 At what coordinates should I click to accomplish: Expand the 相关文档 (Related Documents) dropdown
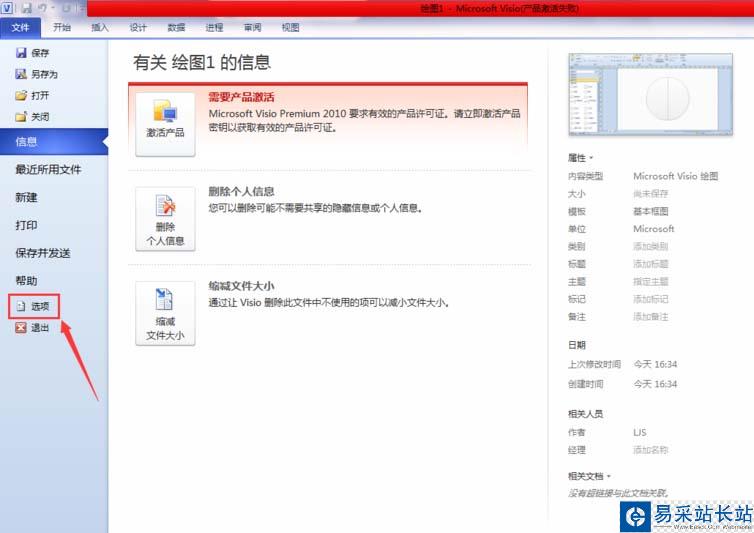(x=590, y=476)
